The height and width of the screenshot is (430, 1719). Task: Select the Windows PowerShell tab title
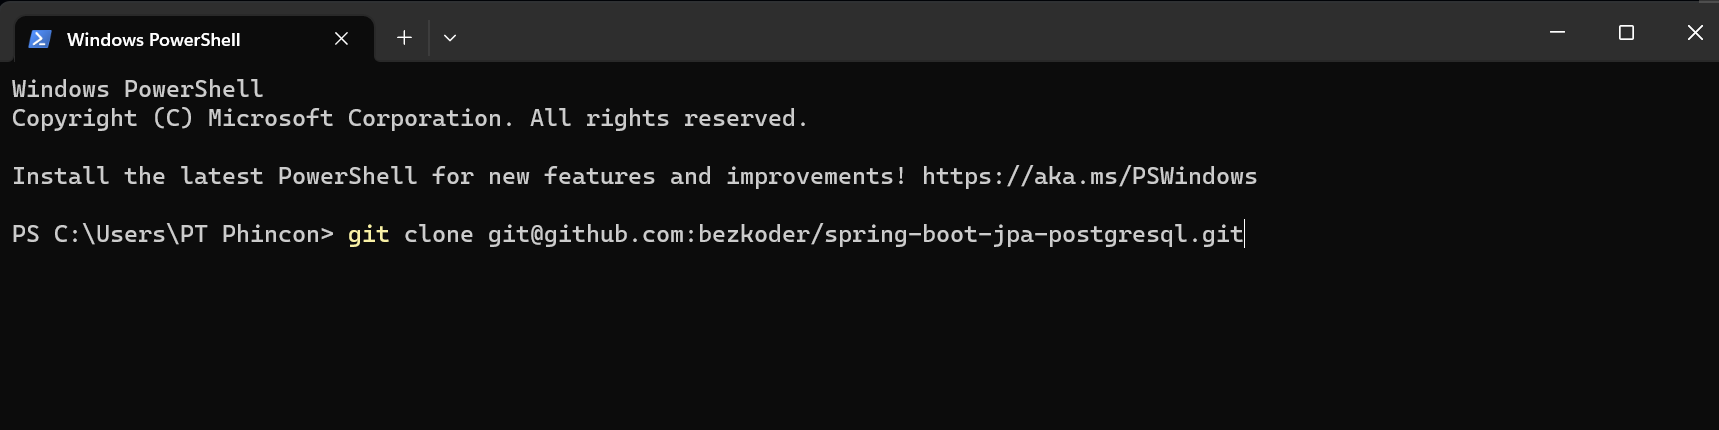153,40
